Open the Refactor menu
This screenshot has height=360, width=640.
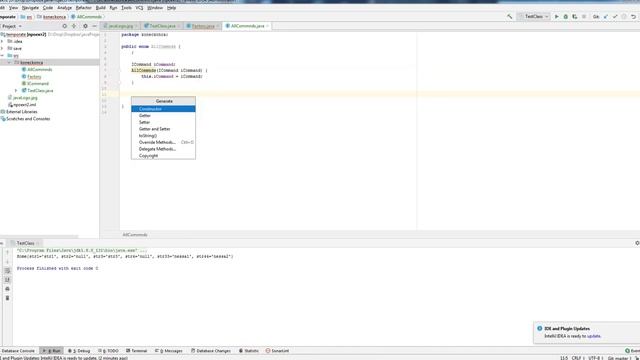(x=84, y=8)
